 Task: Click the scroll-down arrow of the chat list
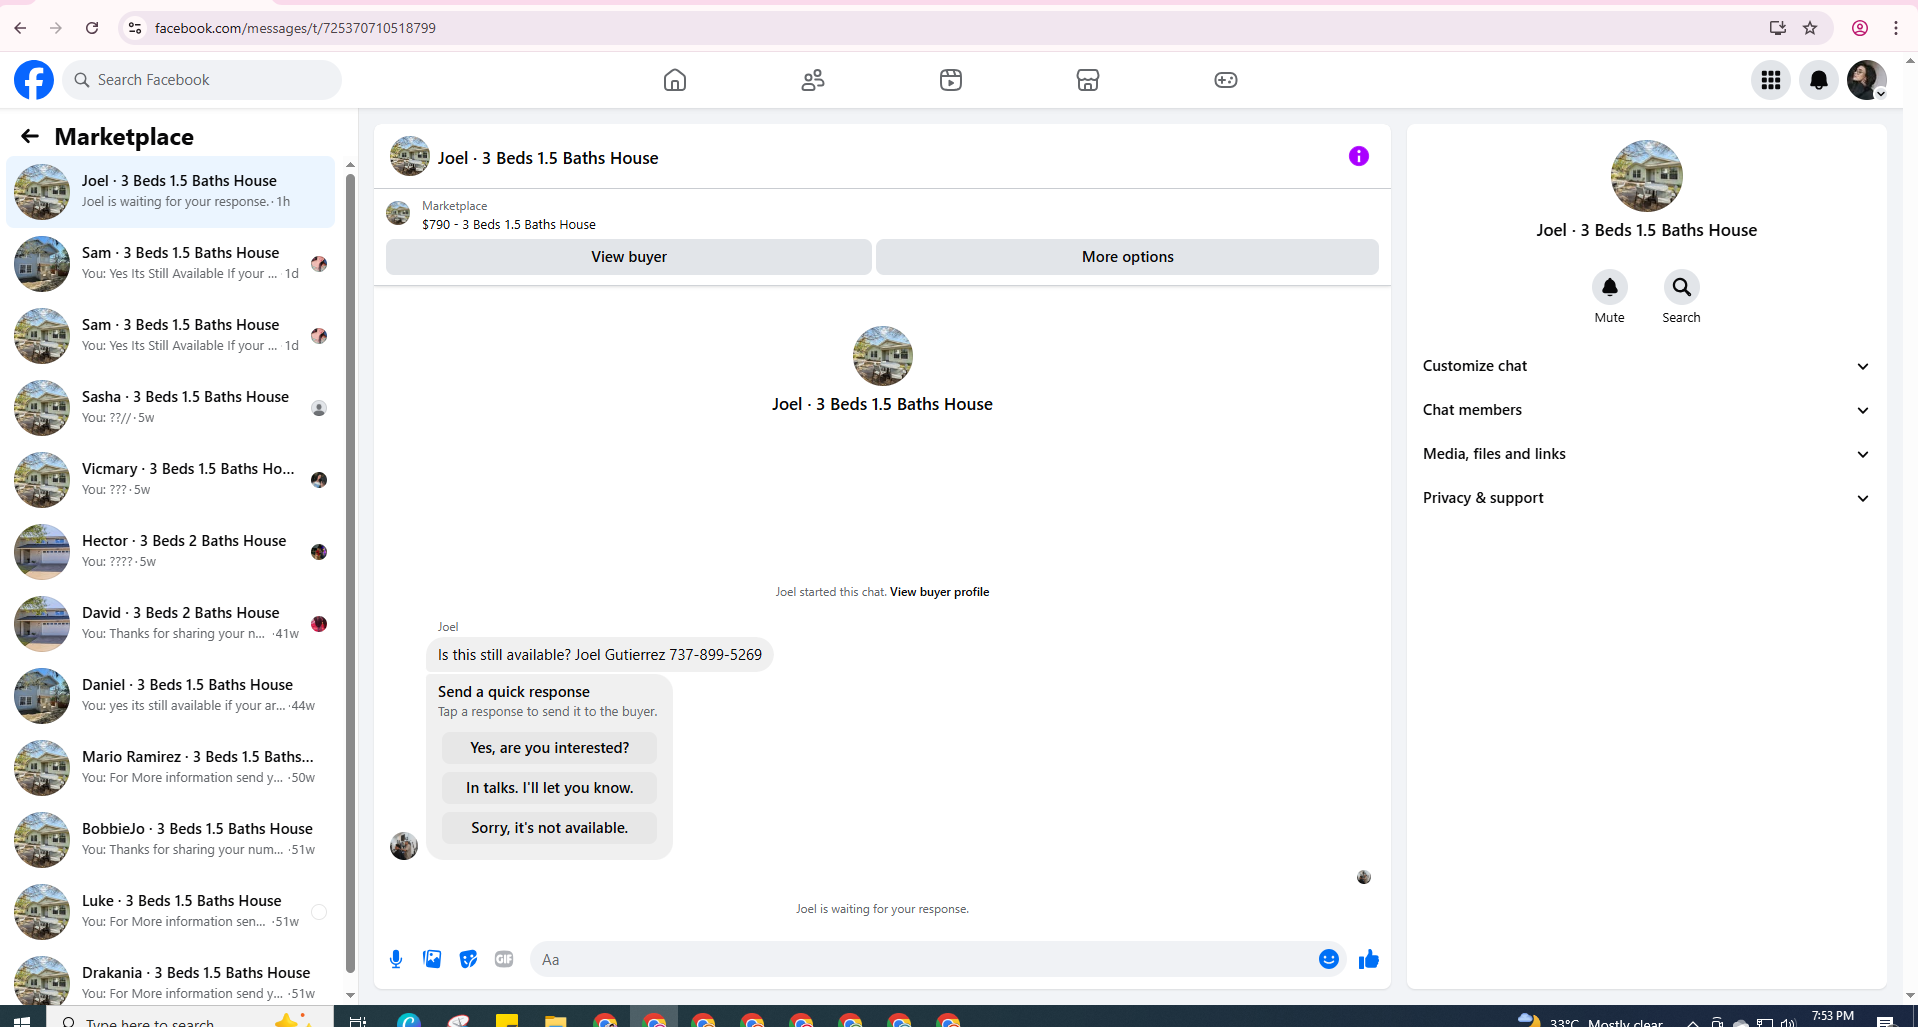pos(350,995)
